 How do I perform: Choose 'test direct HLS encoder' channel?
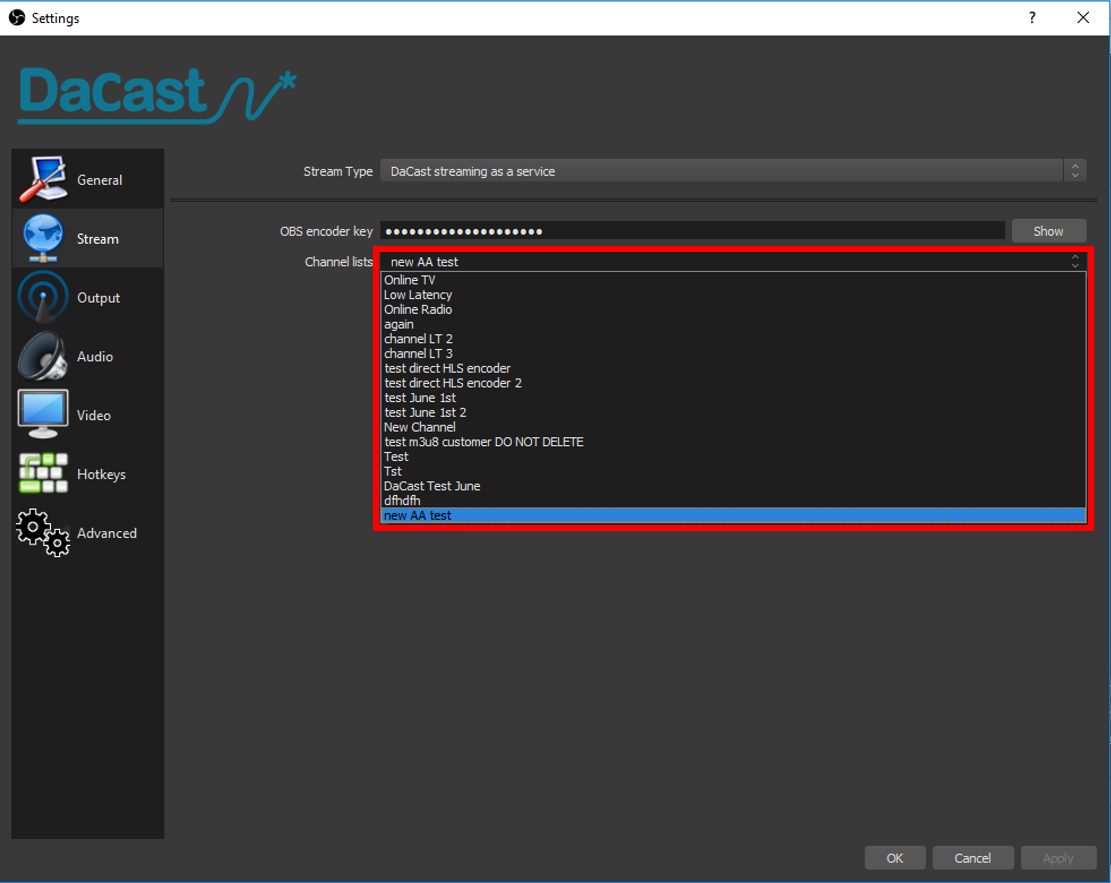tap(733, 369)
